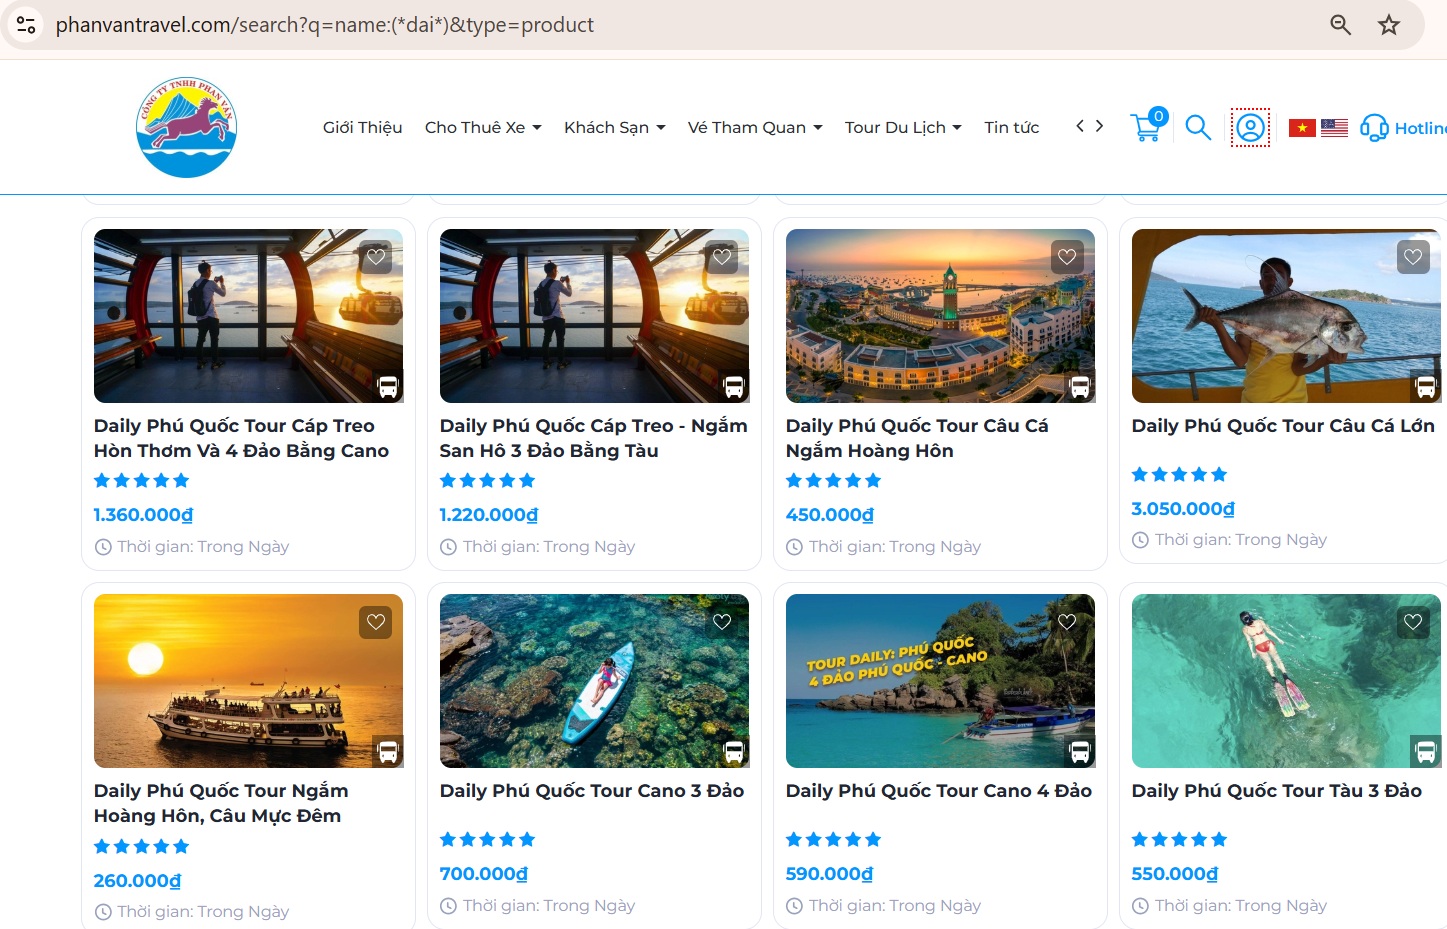Open Daily Phú Quốc Tour Tàu 3 Đảo title
1447x929 pixels.
tap(1276, 791)
